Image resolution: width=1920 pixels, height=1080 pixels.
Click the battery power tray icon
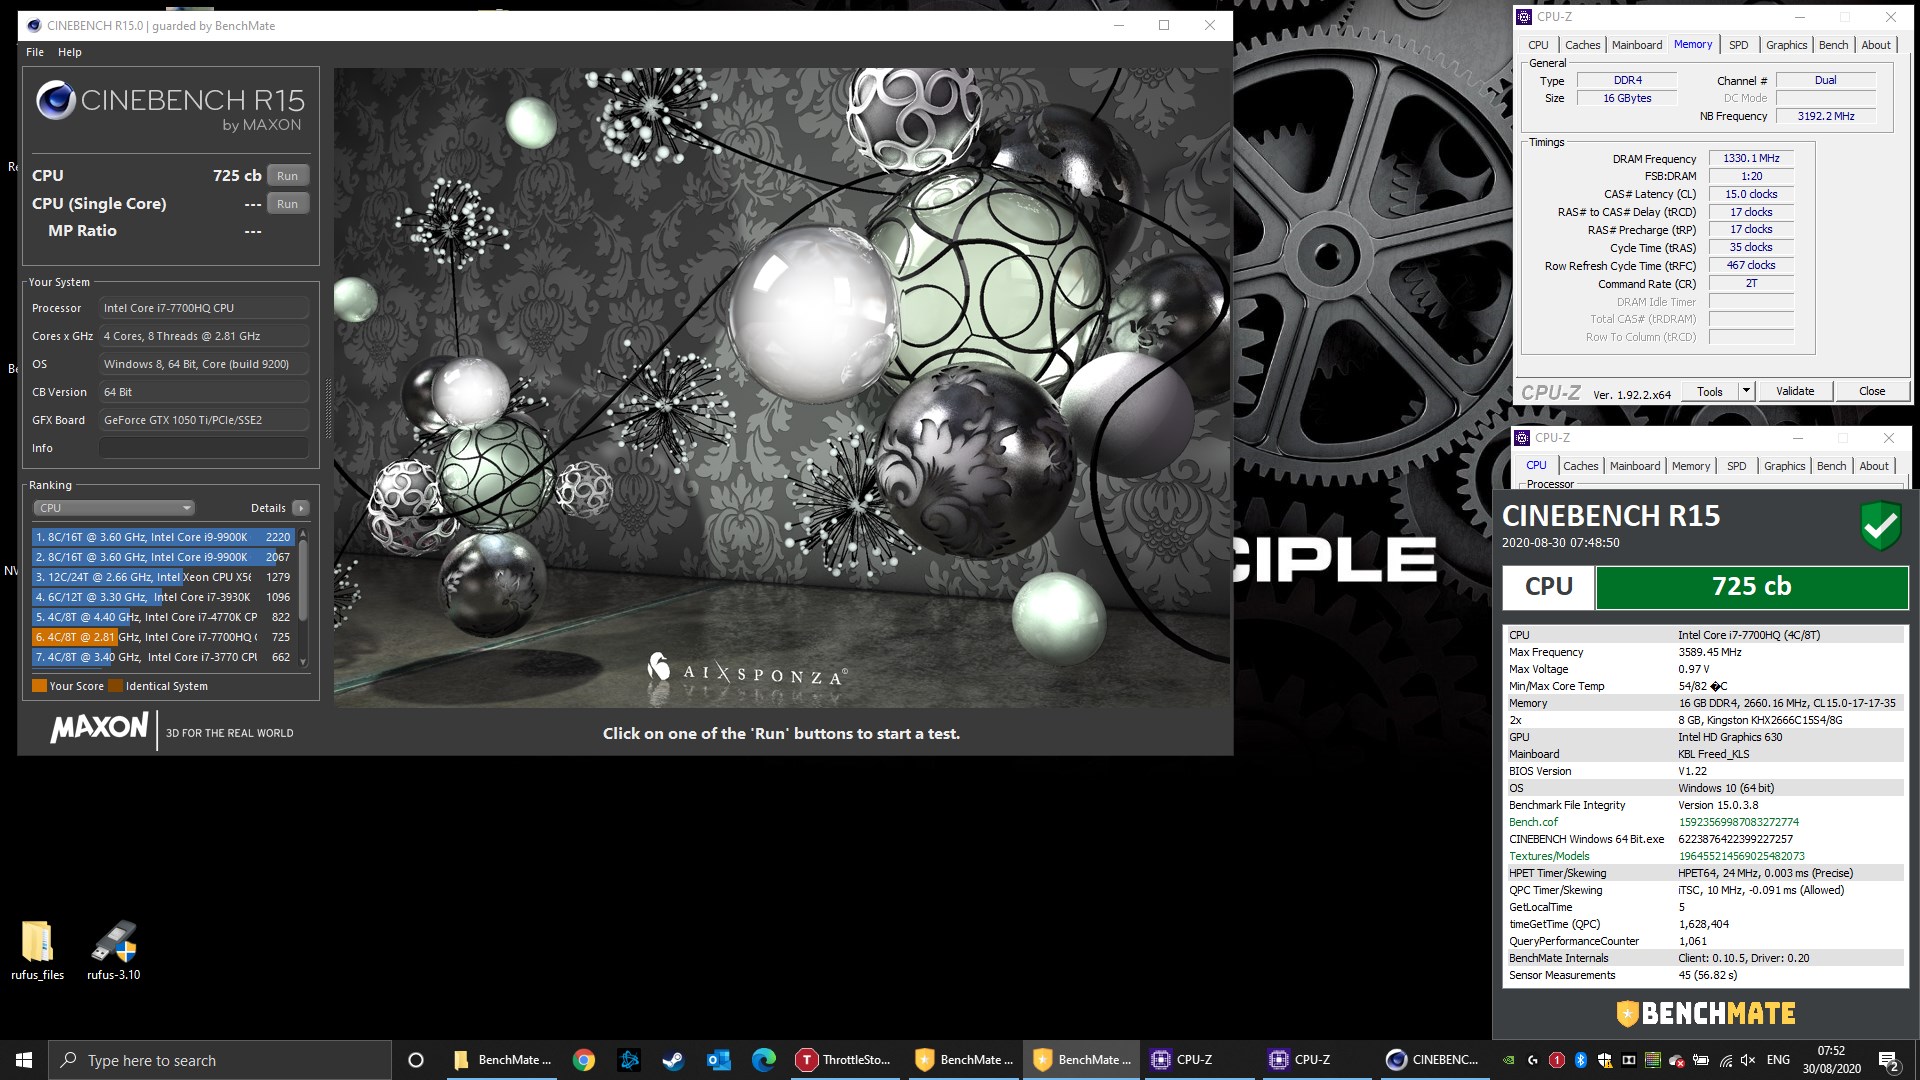[x=1701, y=1060]
